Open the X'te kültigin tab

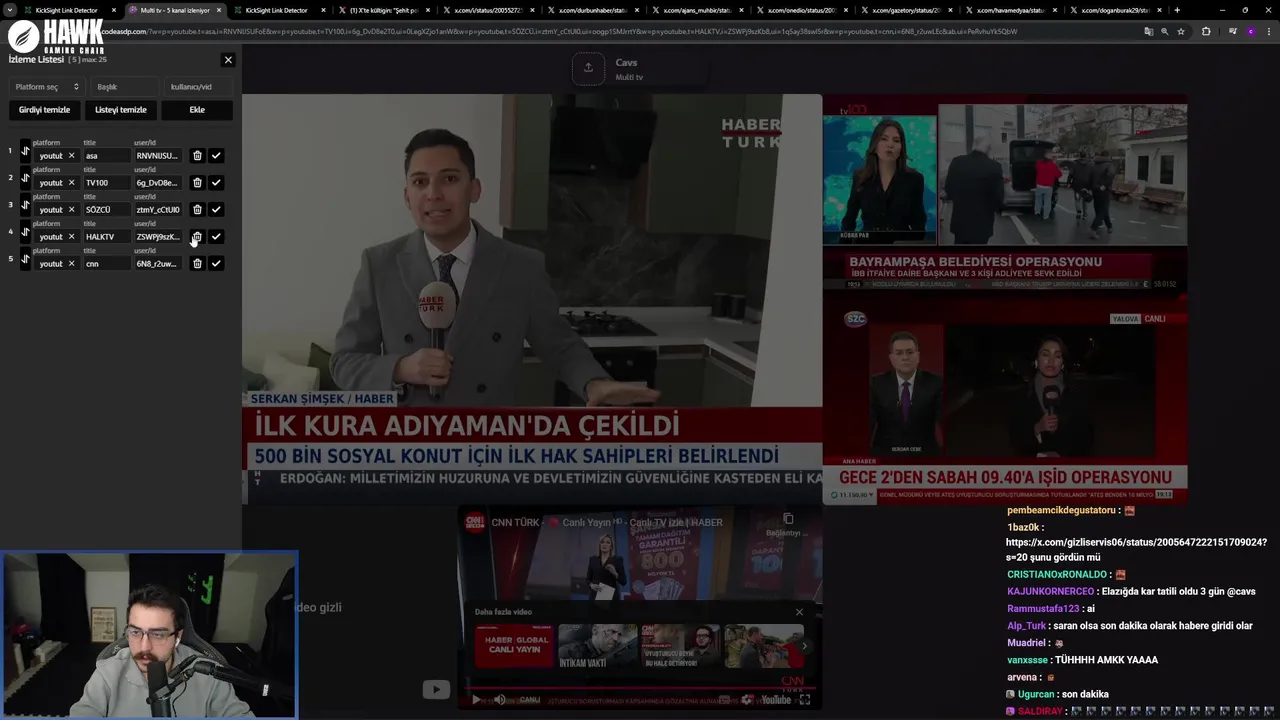pyautogui.click(x=383, y=10)
